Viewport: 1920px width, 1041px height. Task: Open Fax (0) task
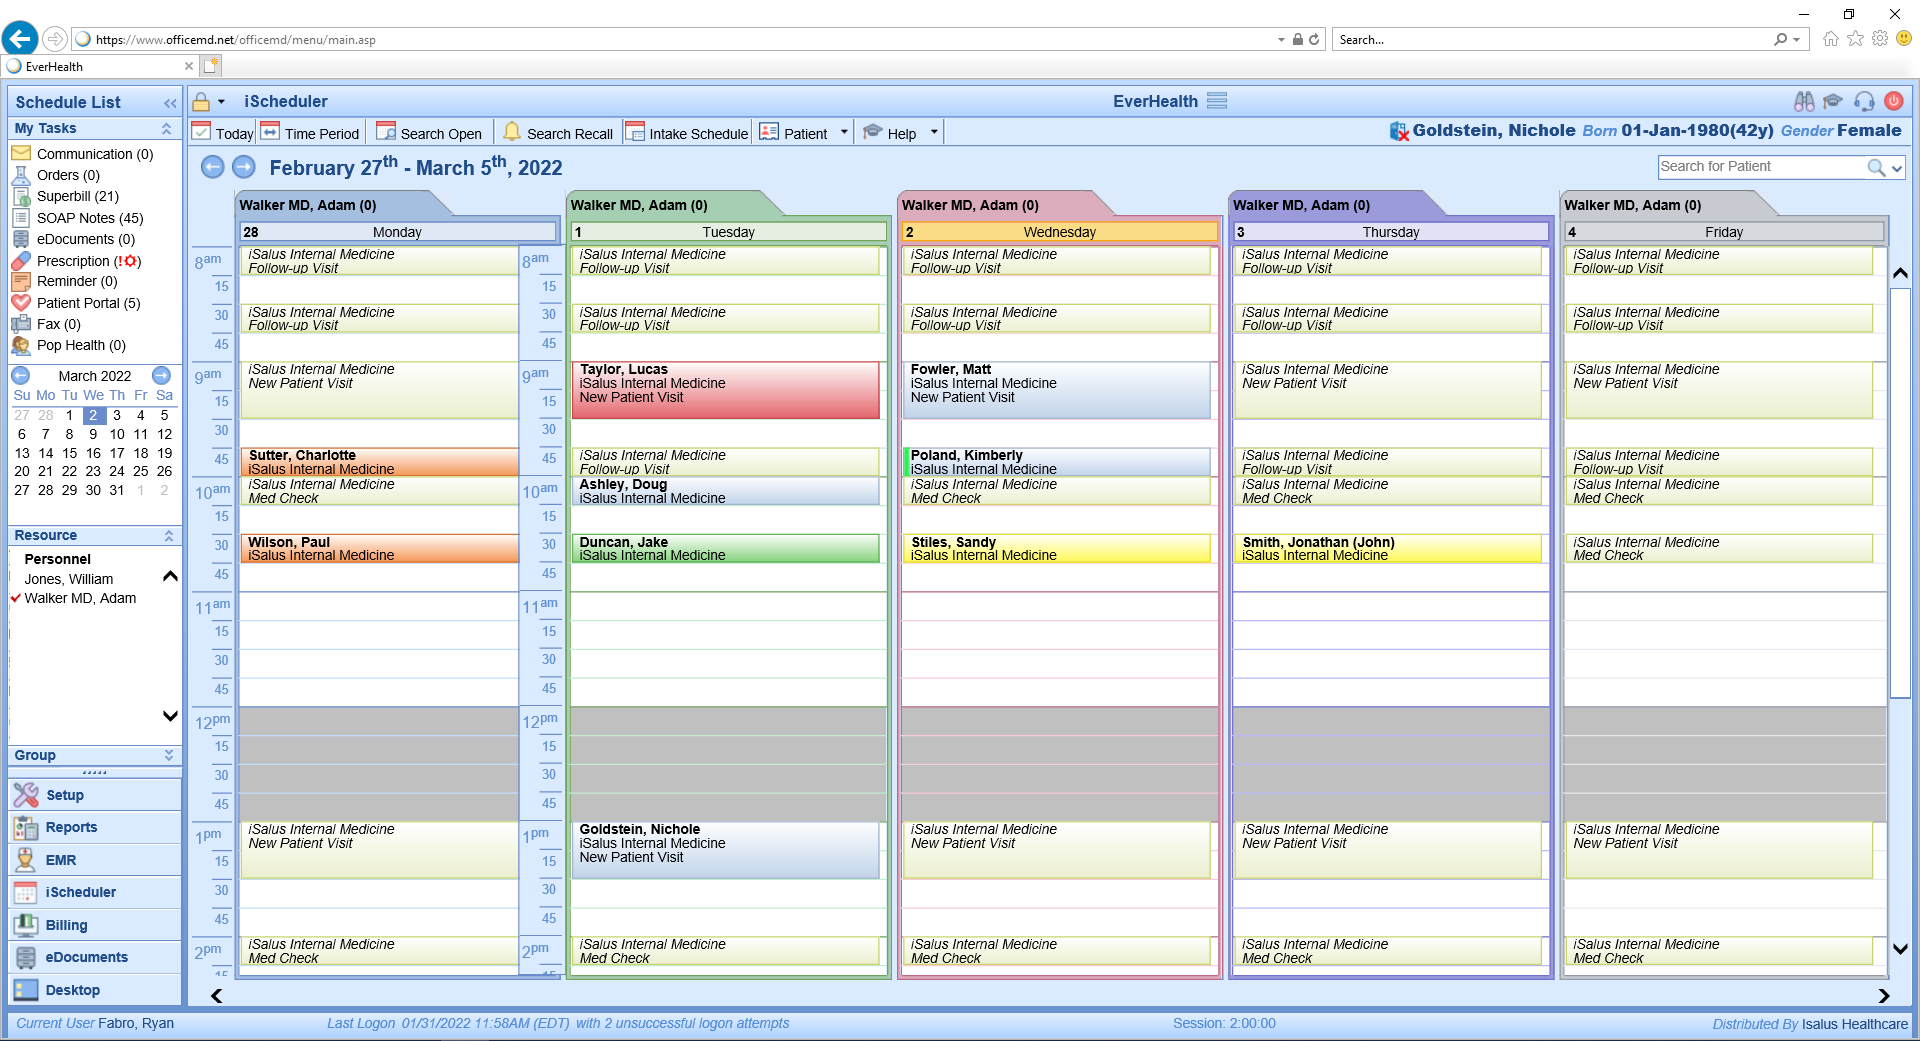[47, 324]
